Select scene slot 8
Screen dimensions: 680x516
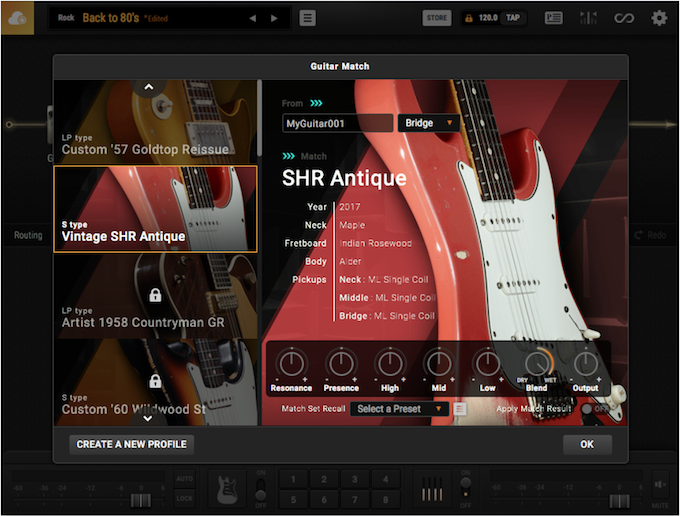coord(386,500)
